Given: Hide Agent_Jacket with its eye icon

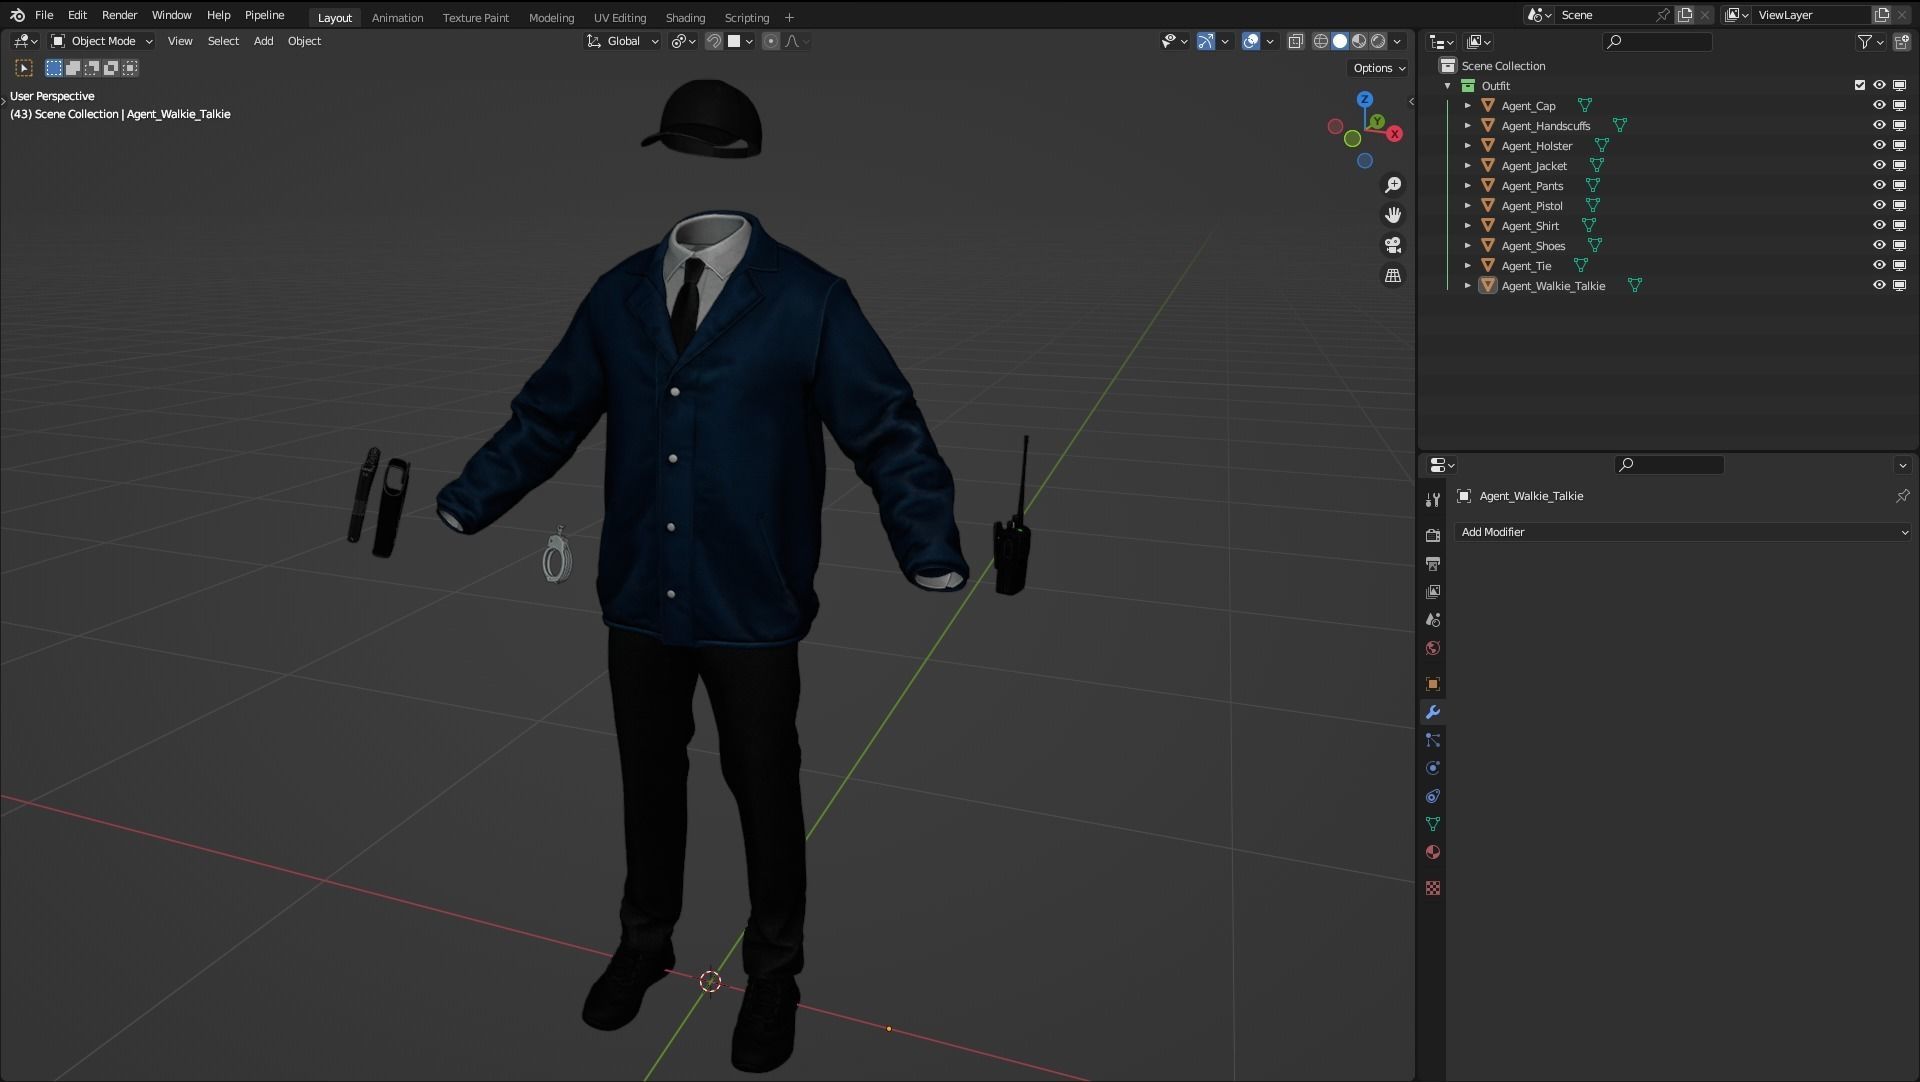Looking at the screenshot, I should point(1879,165).
